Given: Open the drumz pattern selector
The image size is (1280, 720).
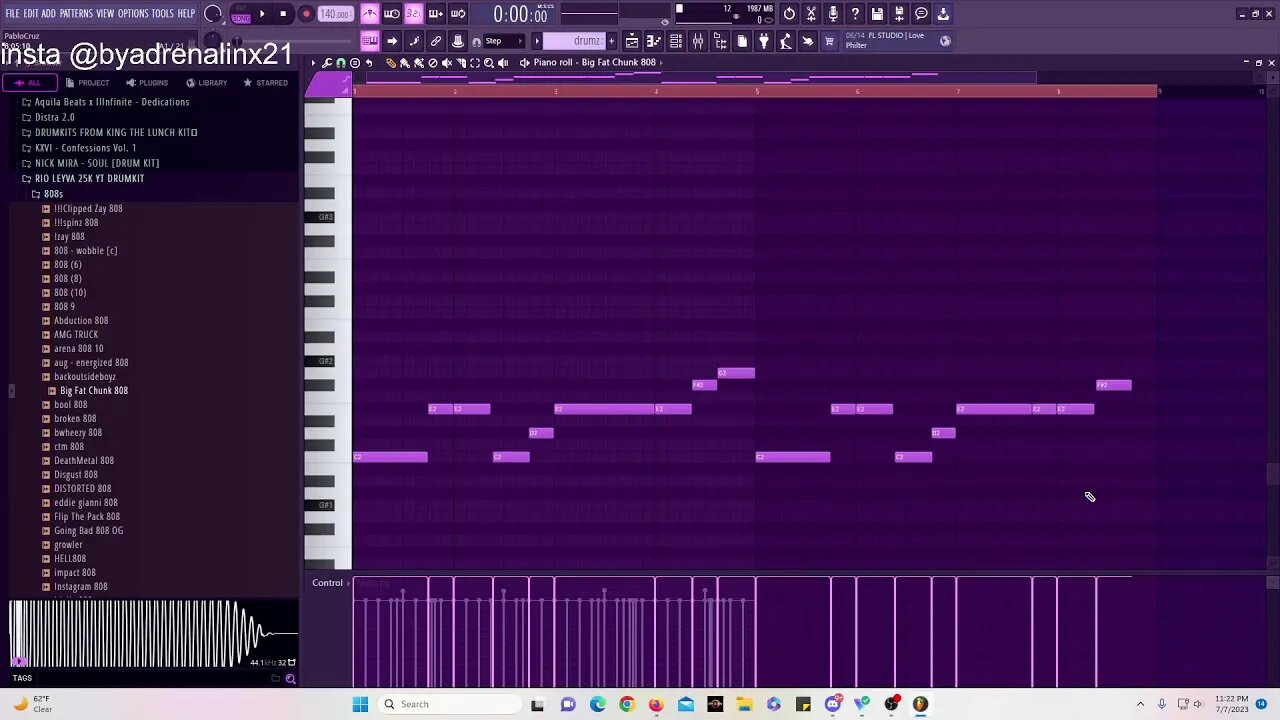Looking at the screenshot, I should tap(574, 41).
